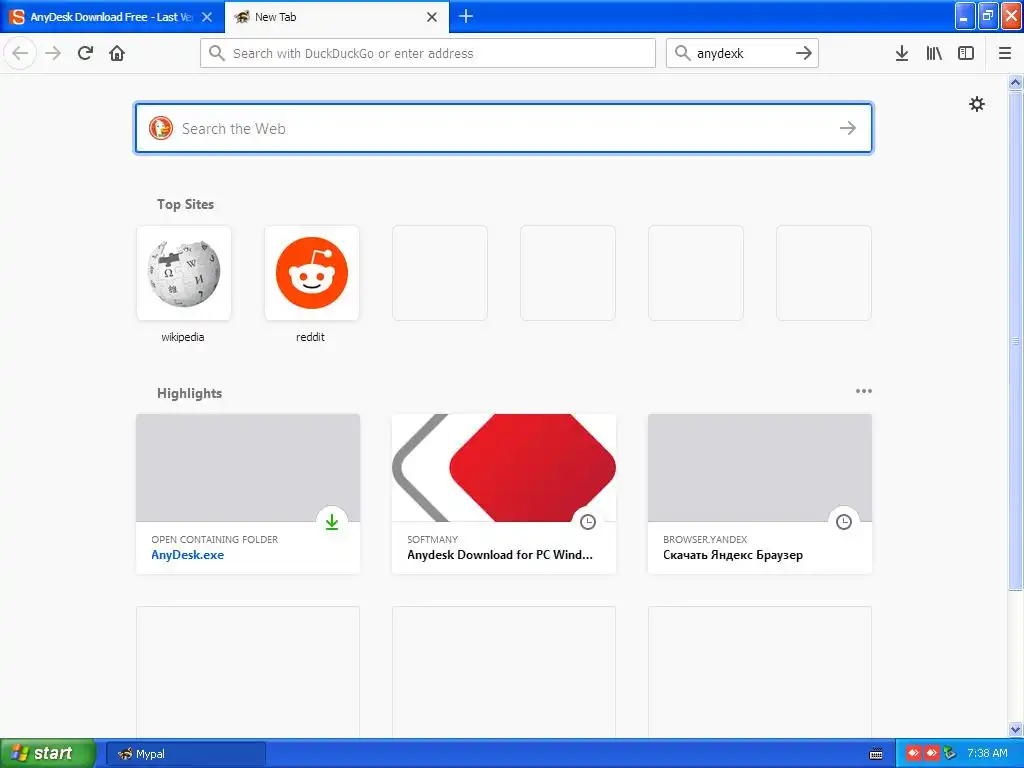Open the home page
The image size is (1024, 768).
click(117, 53)
